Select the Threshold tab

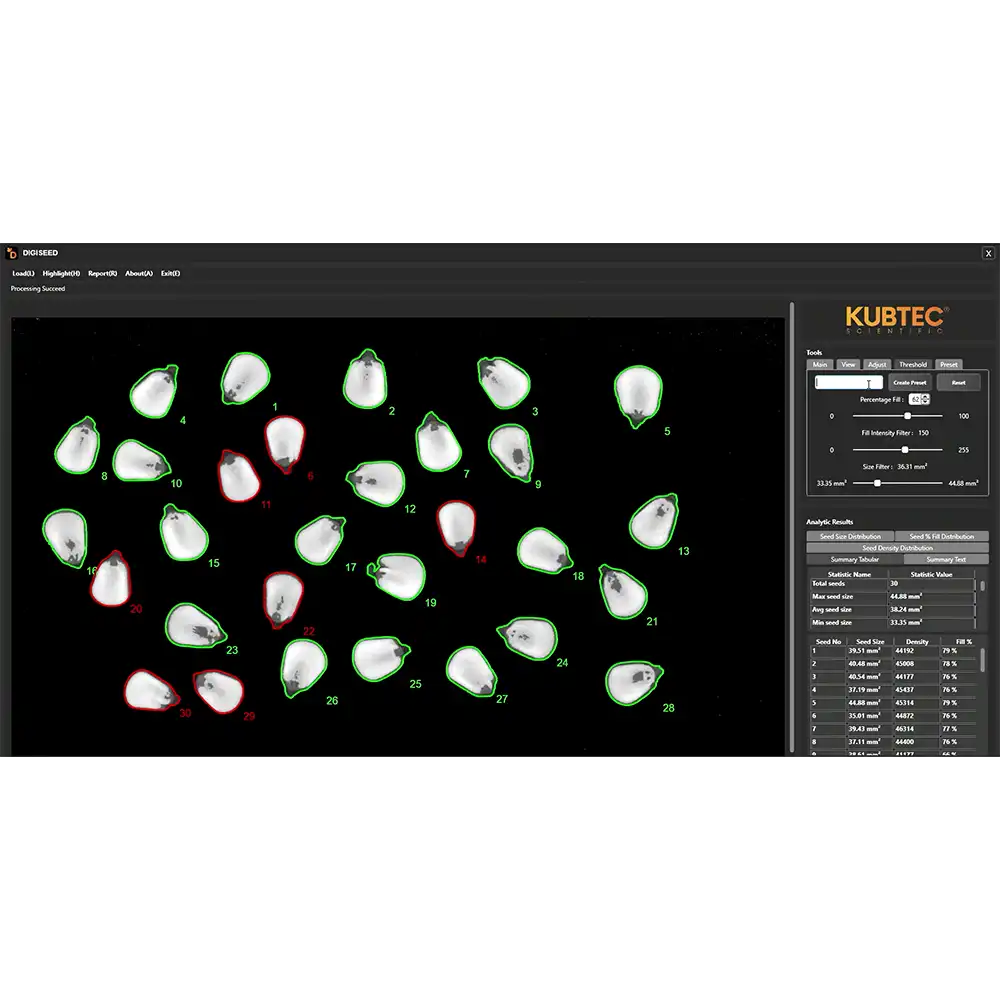[913, 364]
